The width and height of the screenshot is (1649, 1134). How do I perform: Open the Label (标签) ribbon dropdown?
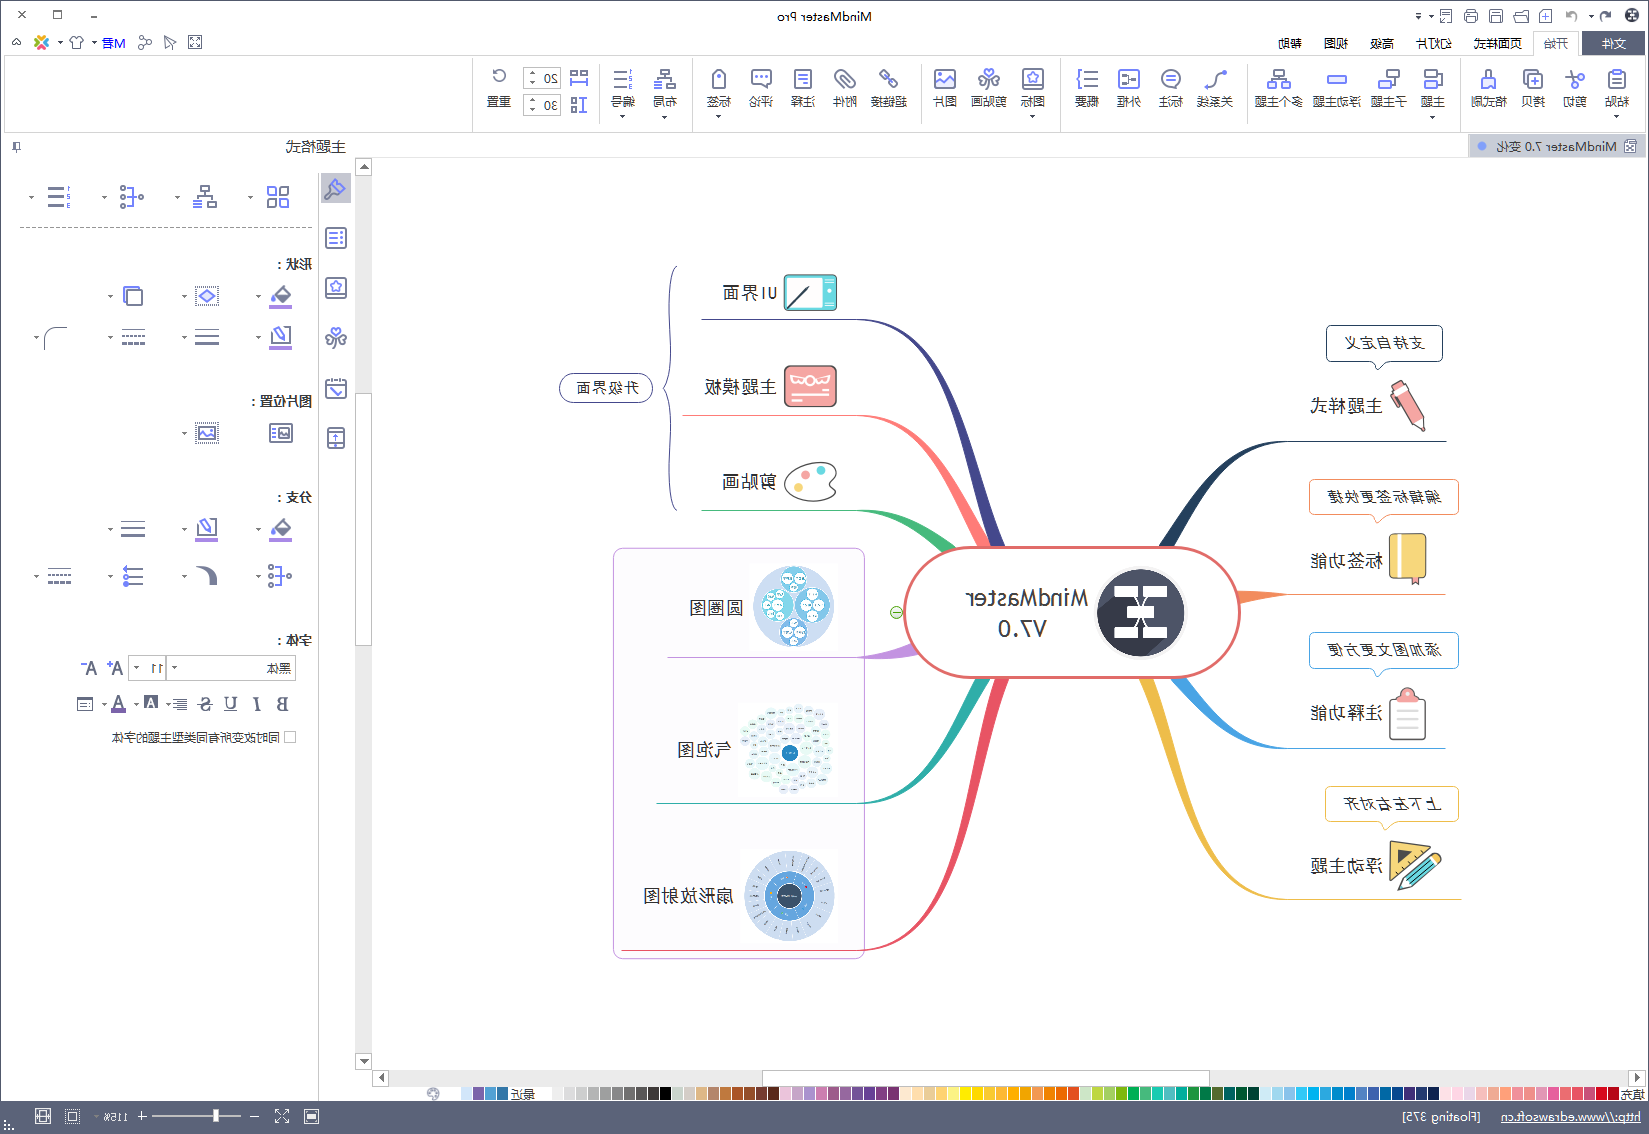tap(718, 117)
